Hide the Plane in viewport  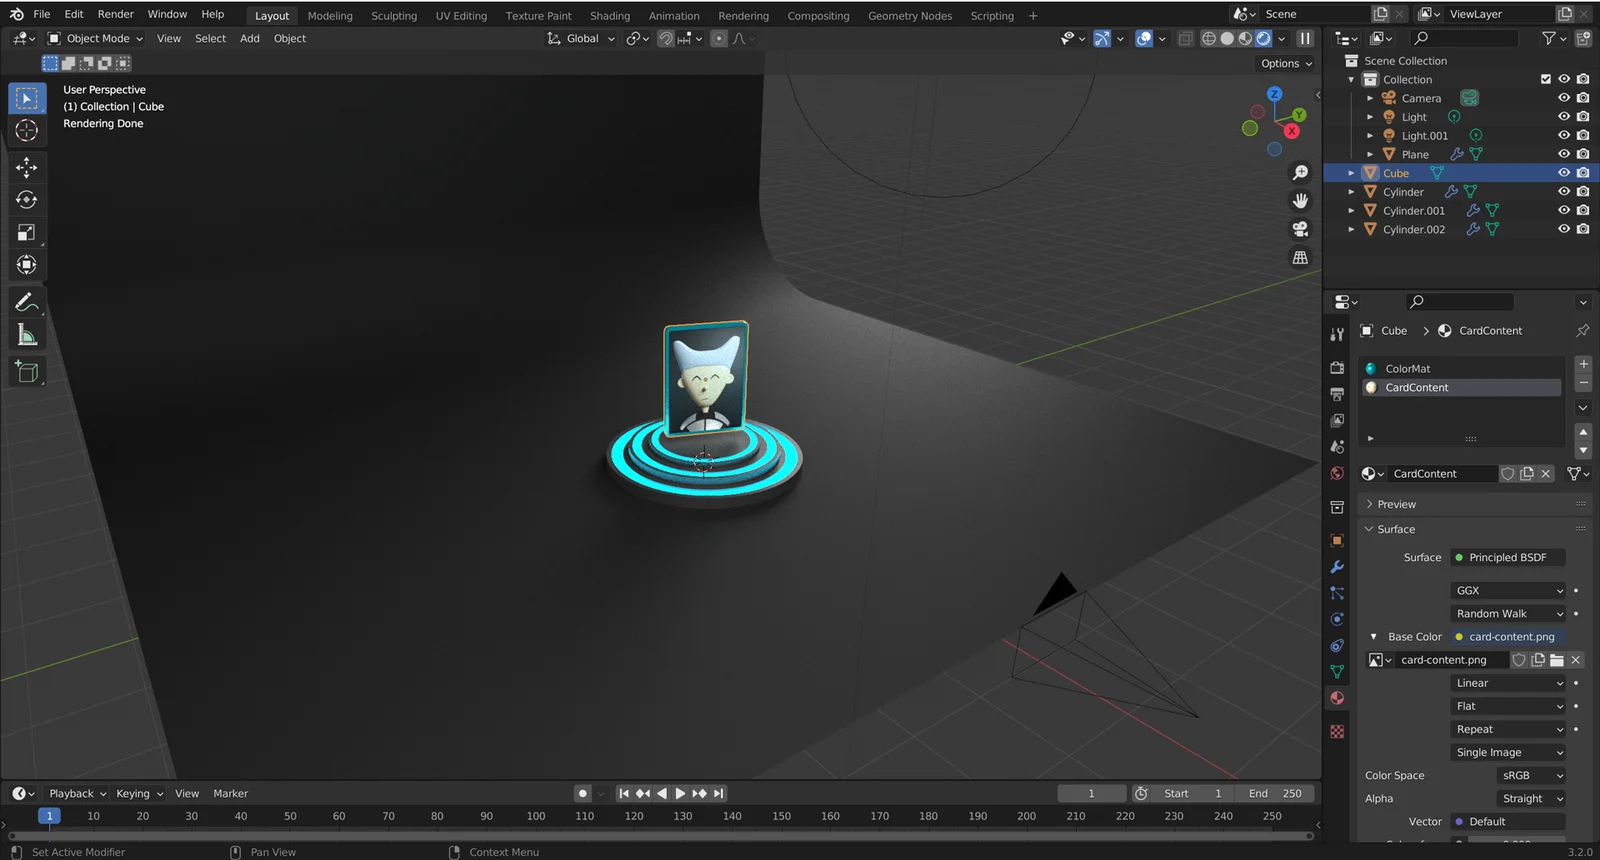tap(1564, 154)
